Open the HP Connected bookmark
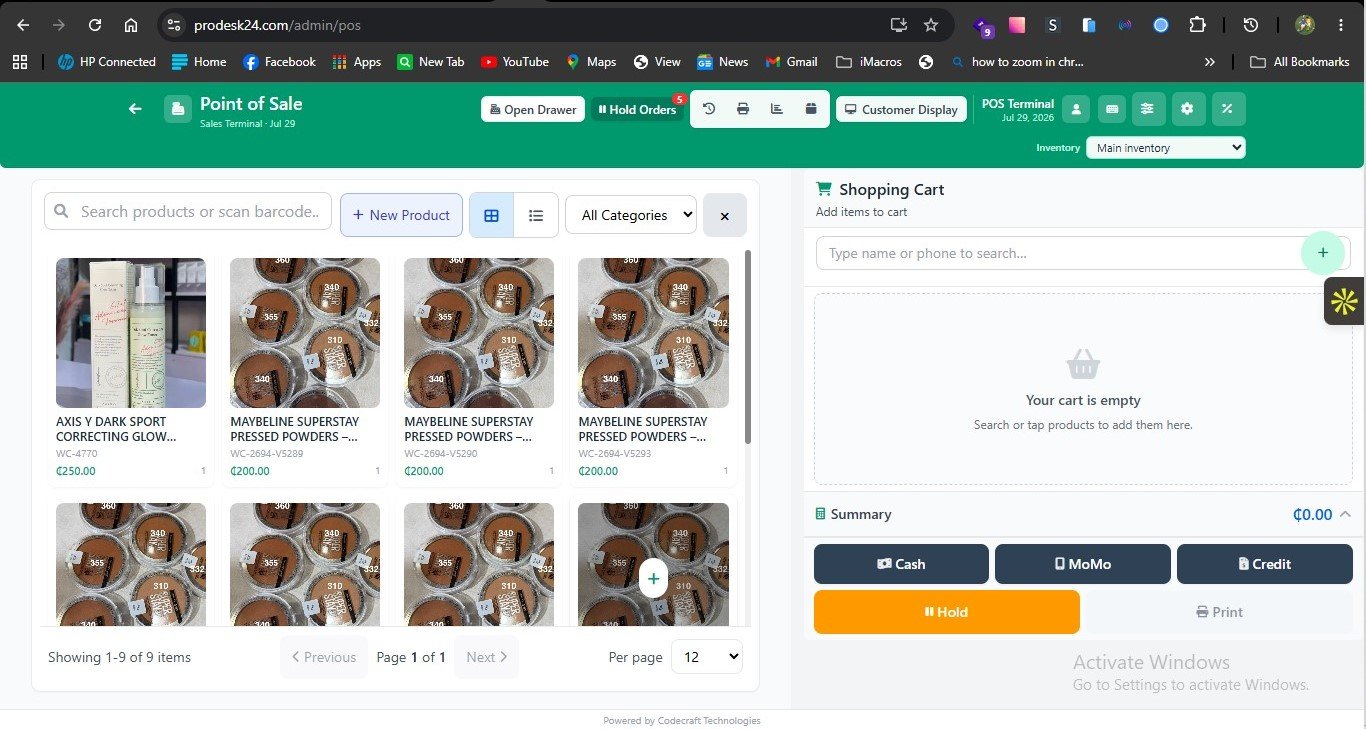1366x729 pixels. click(x=107, y=62)
